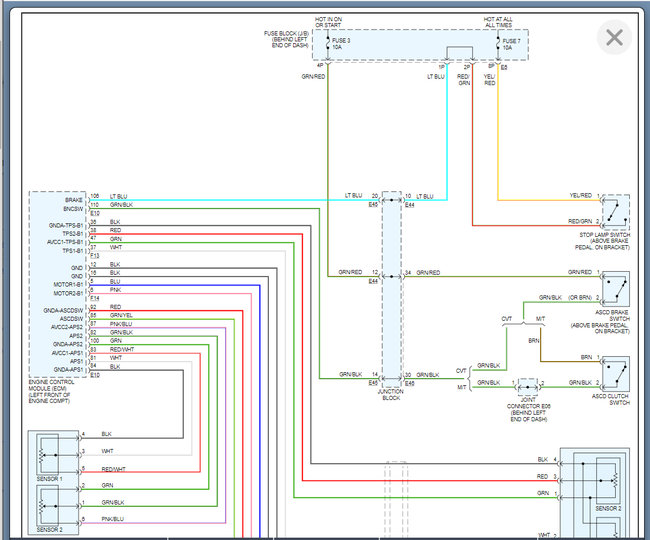
Task: Select the ASCDSW pin label
Action: (x=71, y=319)
